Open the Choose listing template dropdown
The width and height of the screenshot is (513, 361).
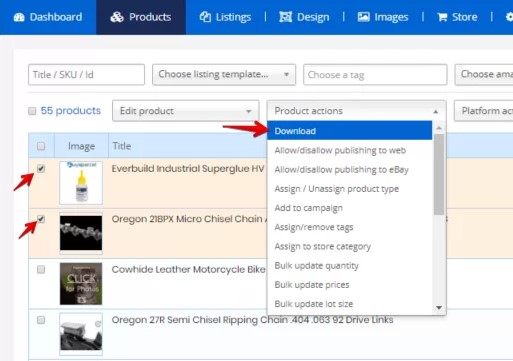(x=224, y=75)
